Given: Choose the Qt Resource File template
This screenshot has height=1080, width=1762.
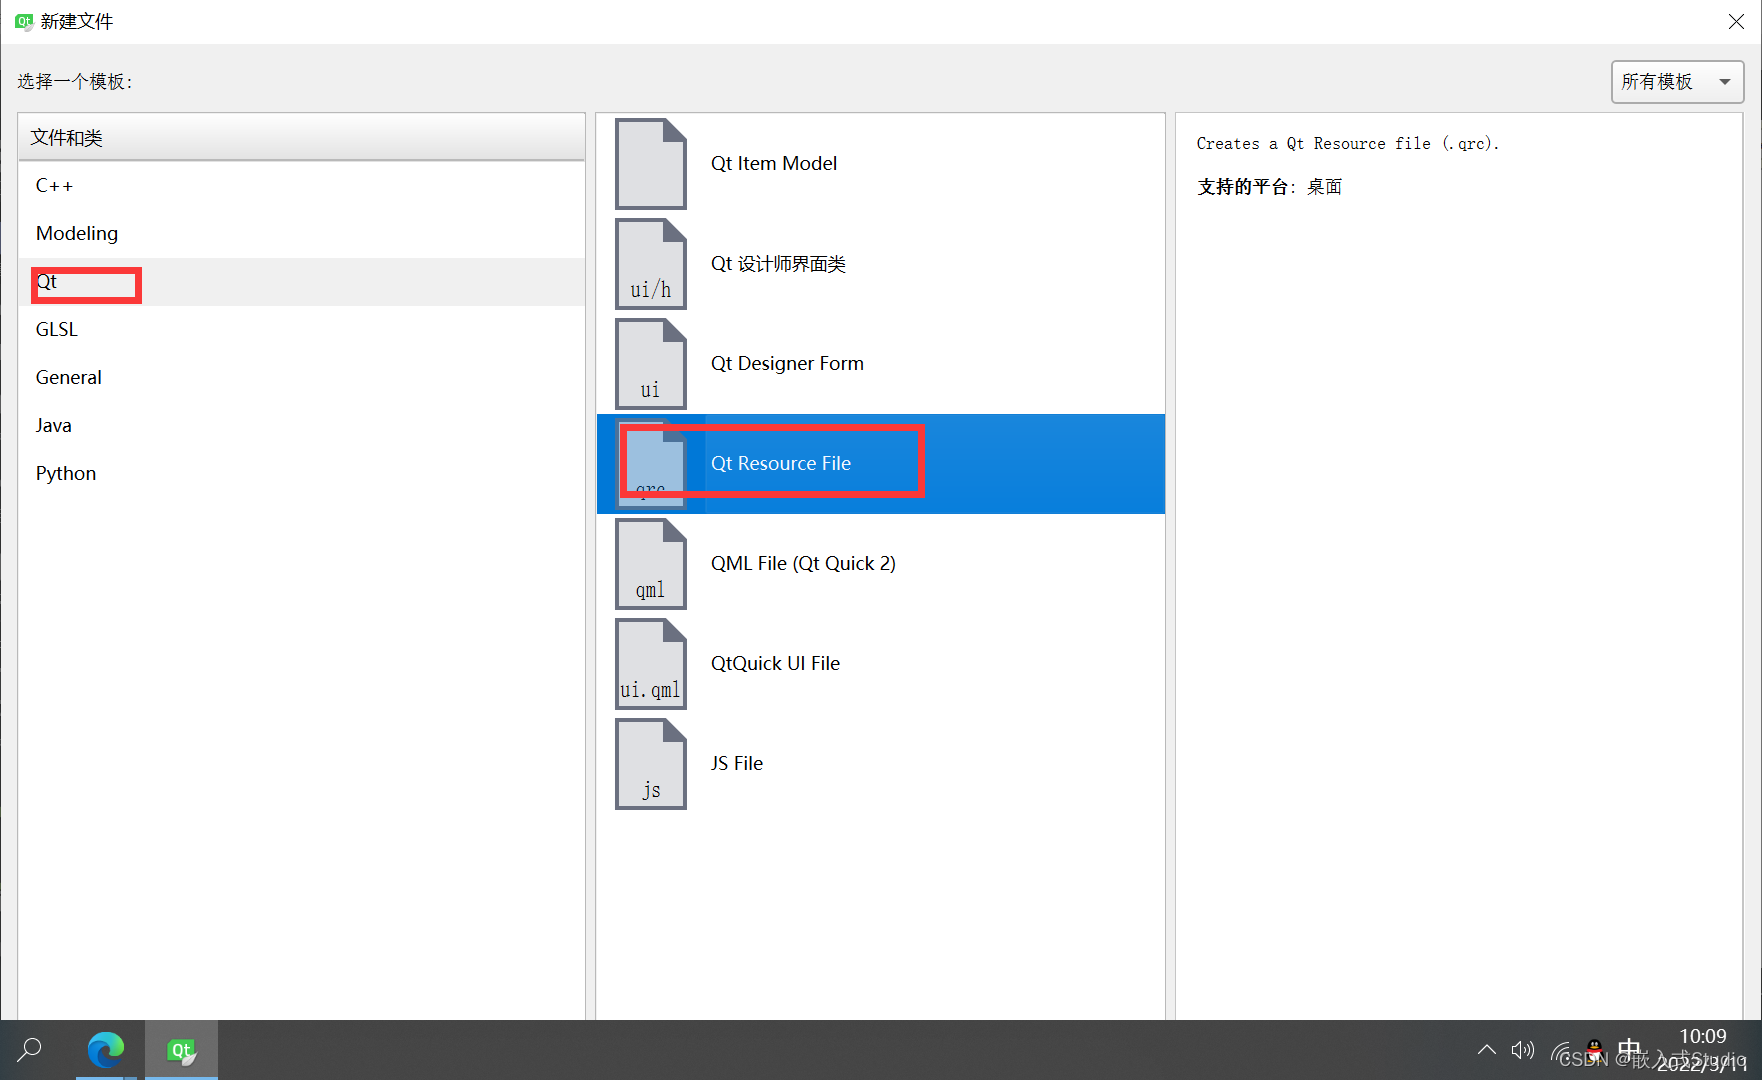Looking at the screenshot, I should click(881, 464).
